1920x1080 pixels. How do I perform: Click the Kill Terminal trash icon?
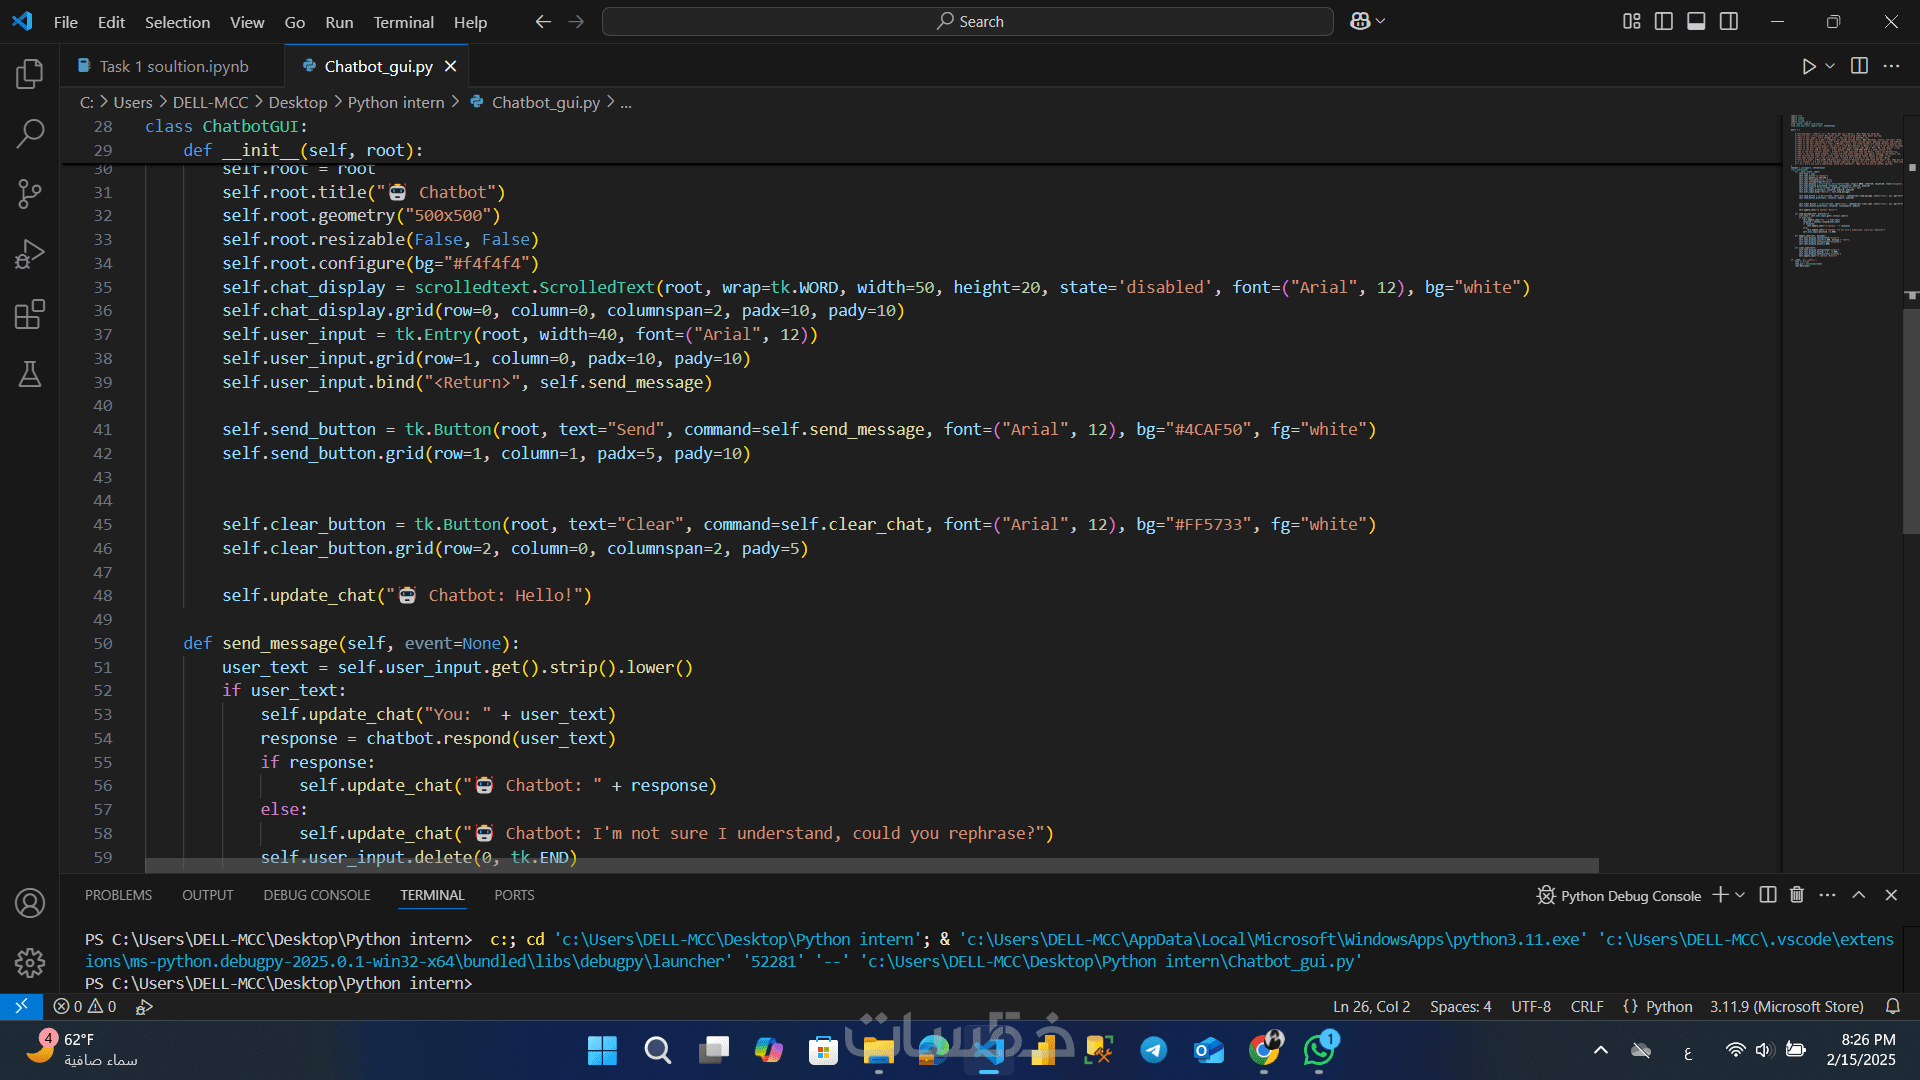(1797, 895)
